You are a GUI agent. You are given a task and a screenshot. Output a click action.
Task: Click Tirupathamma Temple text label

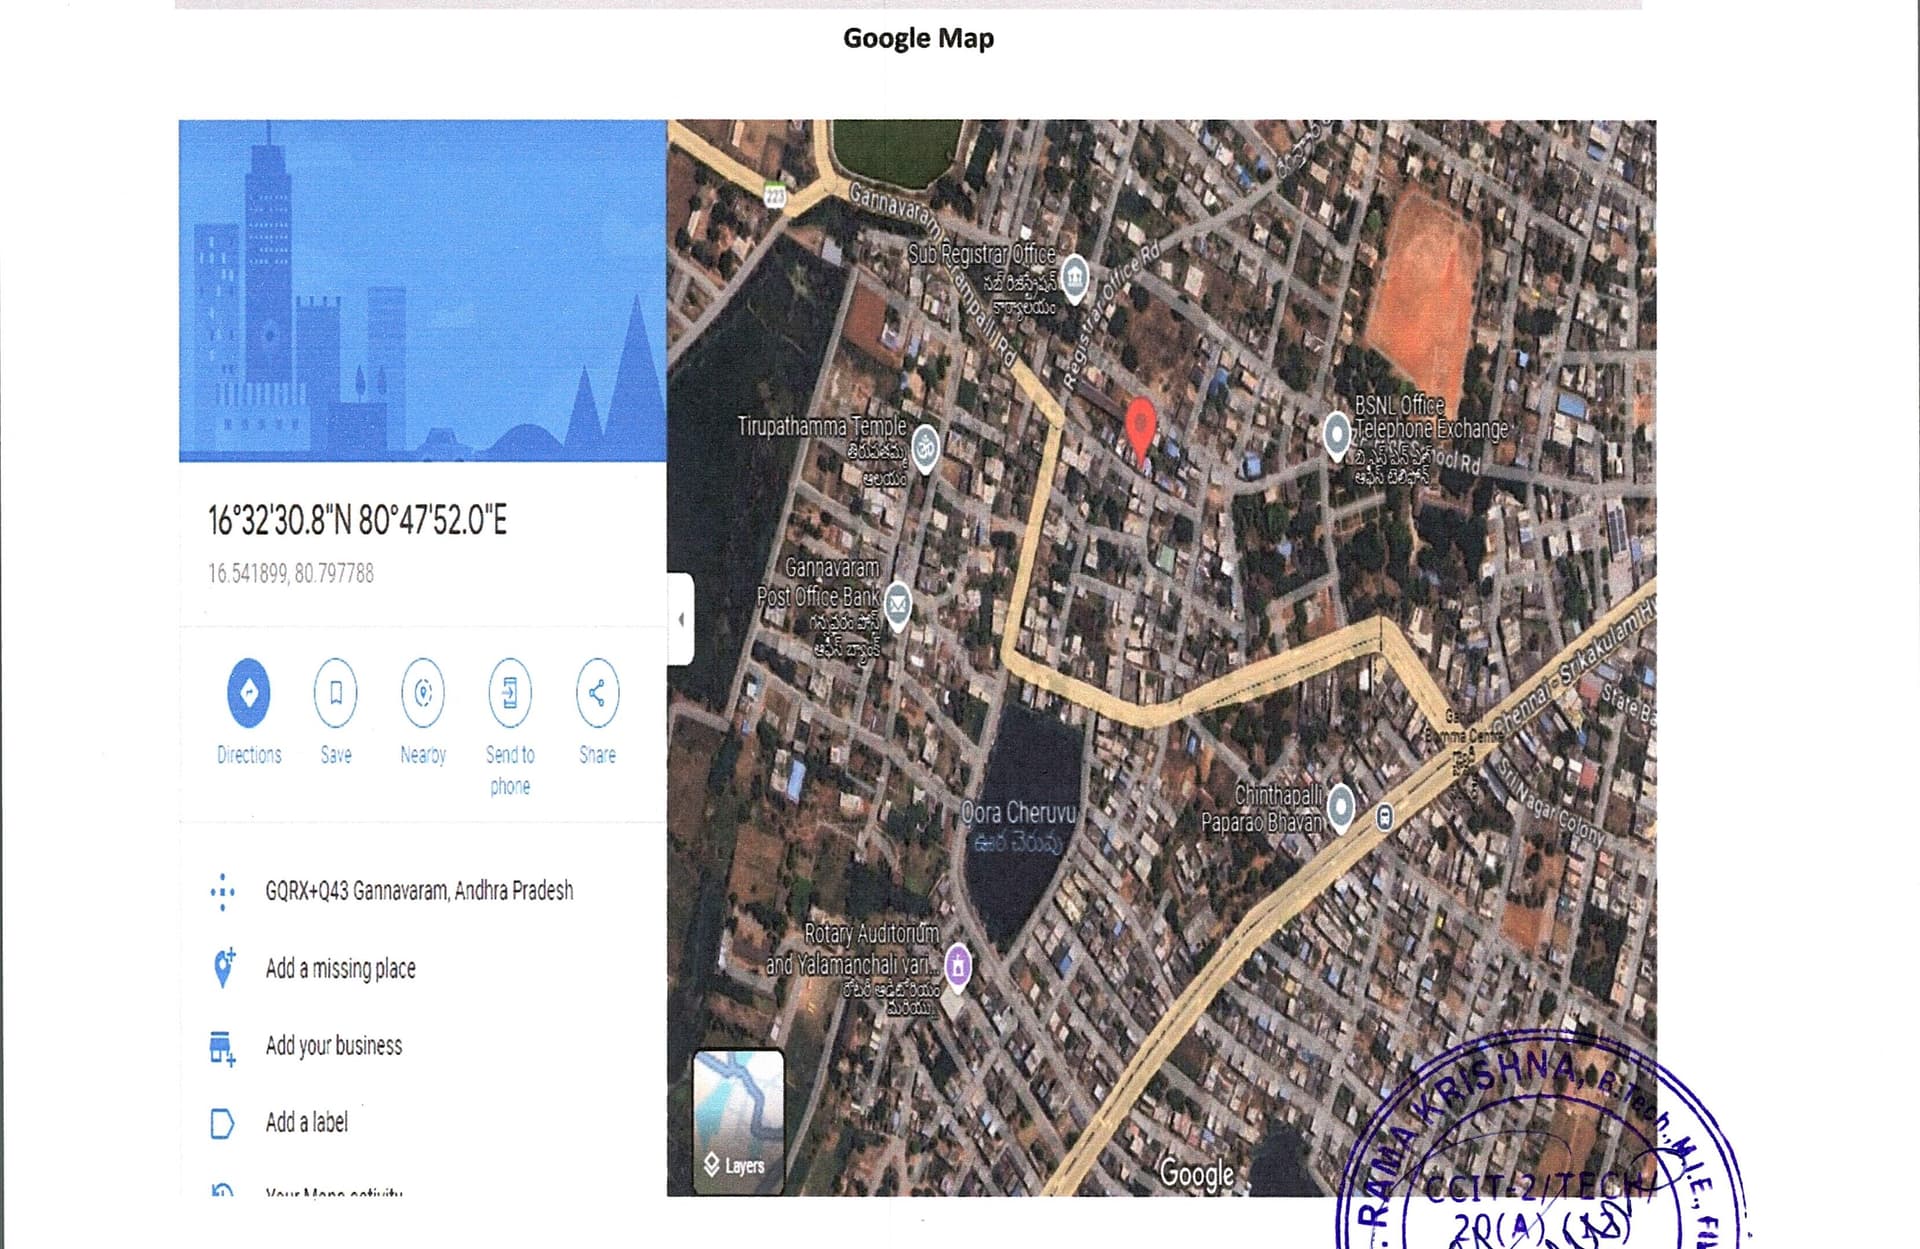pyautogui.click(x=822, y=426)
